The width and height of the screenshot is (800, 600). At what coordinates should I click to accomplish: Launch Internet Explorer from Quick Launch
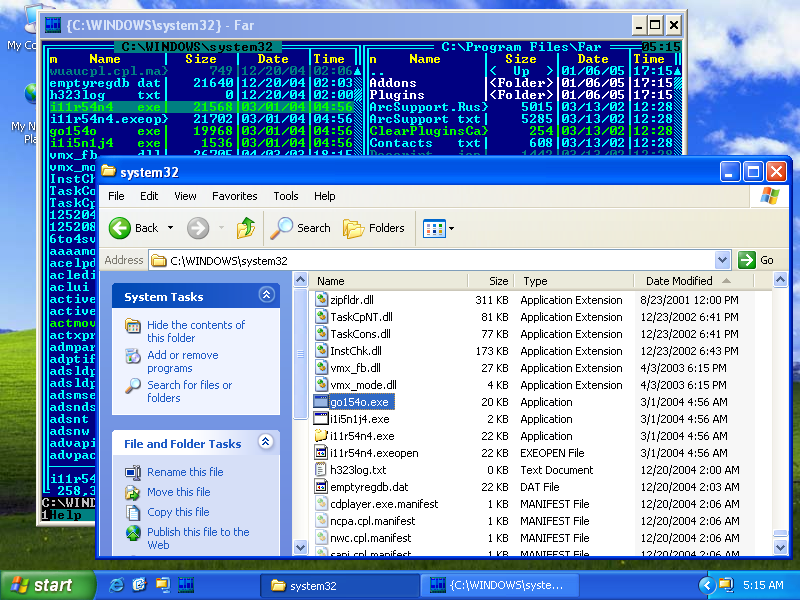(116, 585)
